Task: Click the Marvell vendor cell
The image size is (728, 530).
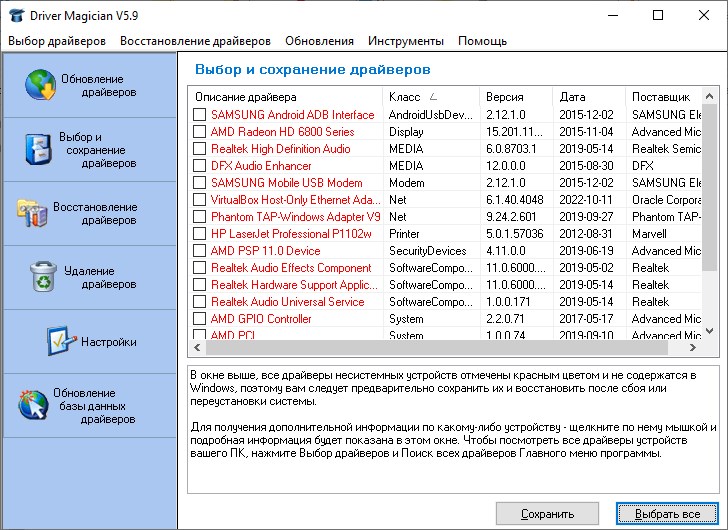Action: pyautogui.click(x=649, y=233)
